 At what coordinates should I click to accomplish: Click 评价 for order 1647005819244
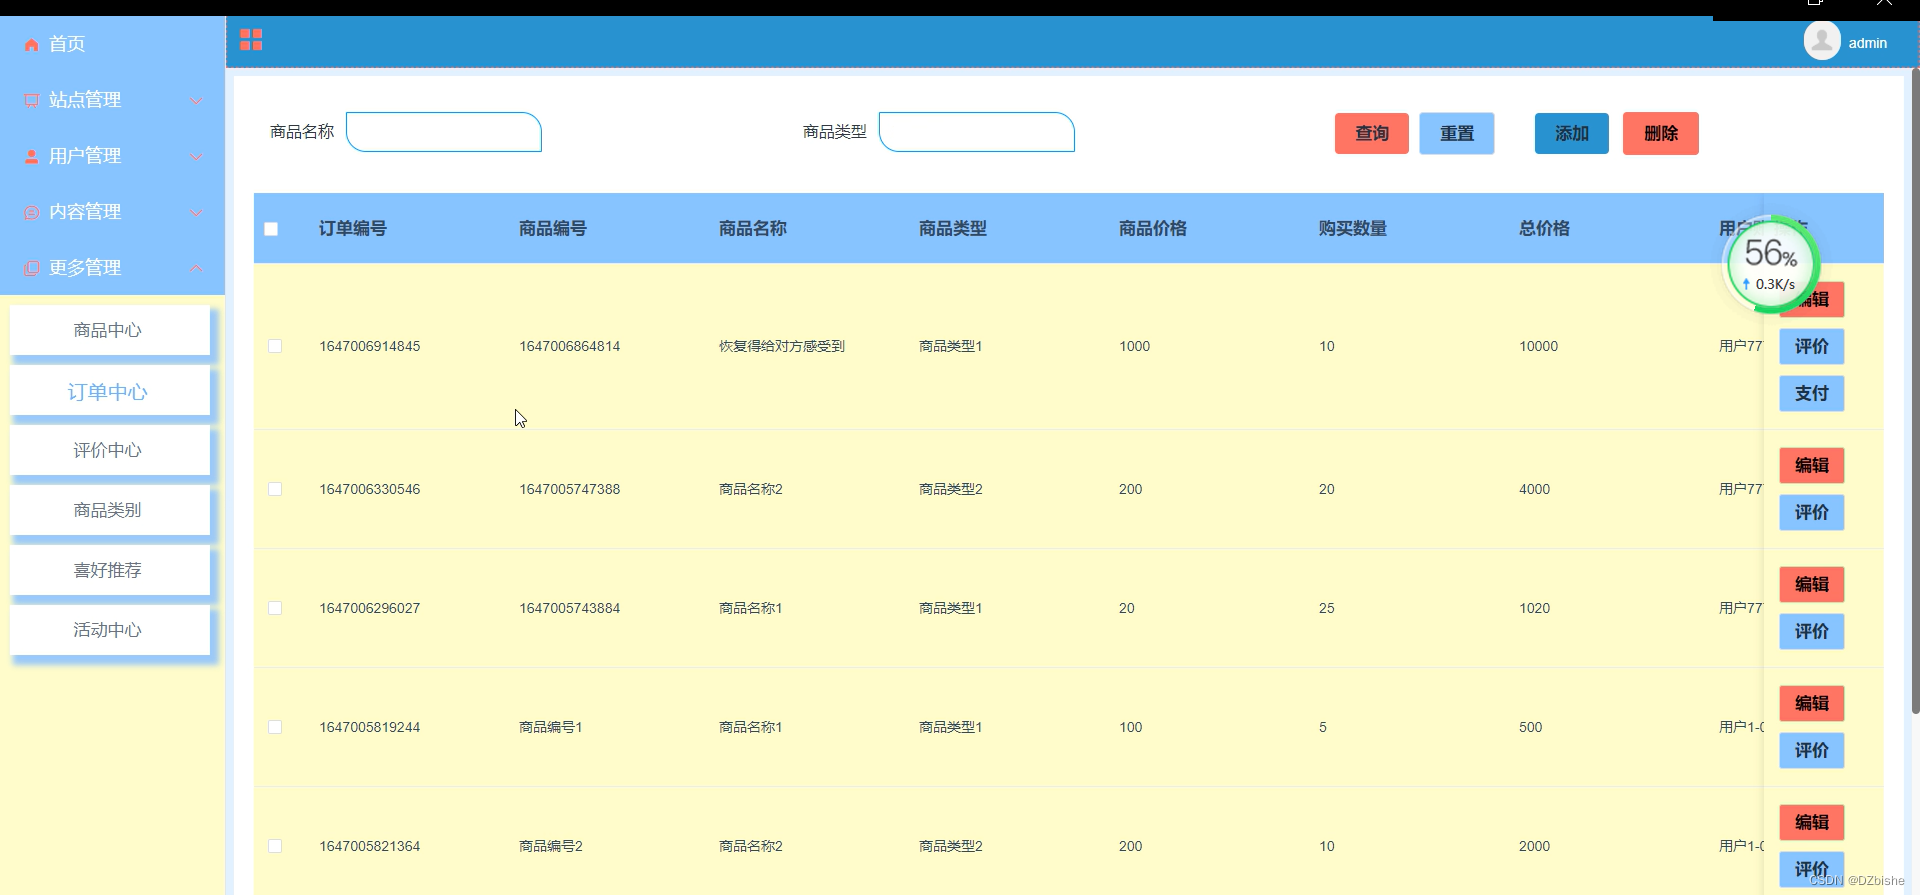[x=1812, y=750]
